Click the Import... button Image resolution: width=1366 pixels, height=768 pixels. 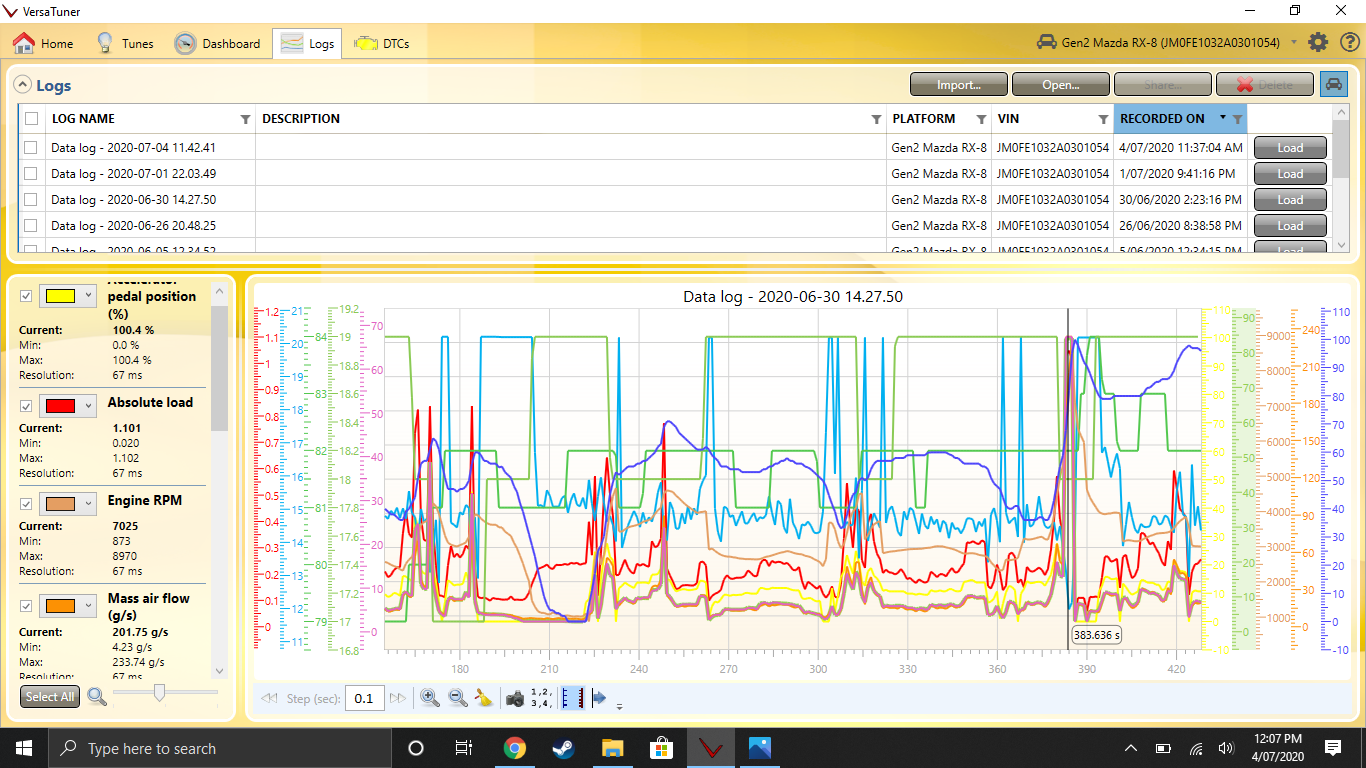959,85
